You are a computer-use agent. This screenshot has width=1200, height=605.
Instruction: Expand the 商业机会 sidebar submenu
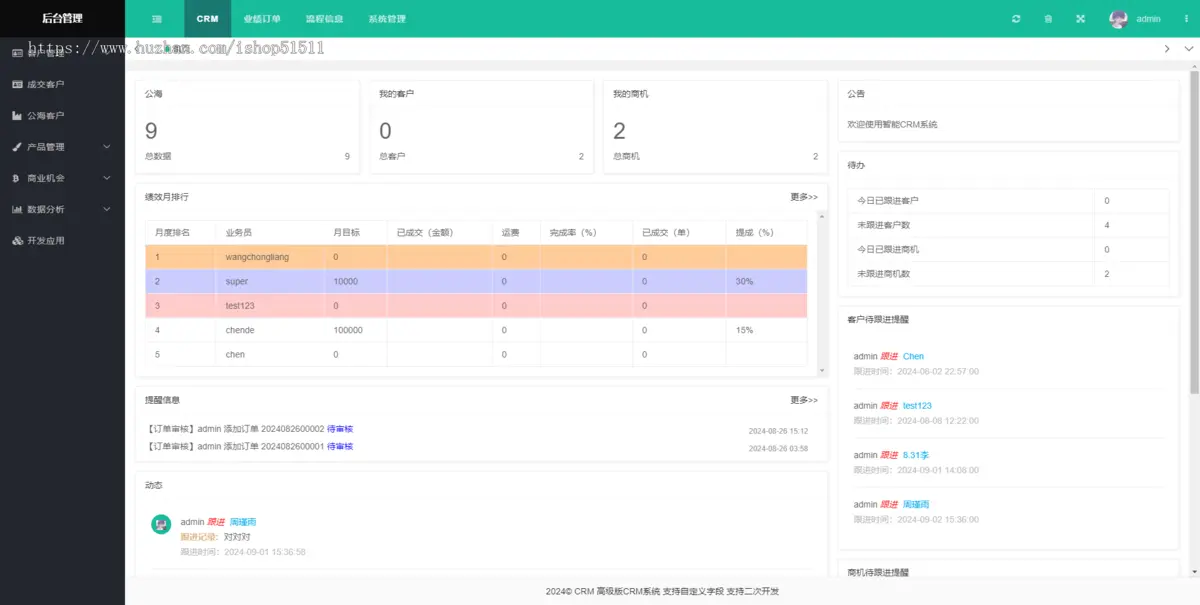62,178
